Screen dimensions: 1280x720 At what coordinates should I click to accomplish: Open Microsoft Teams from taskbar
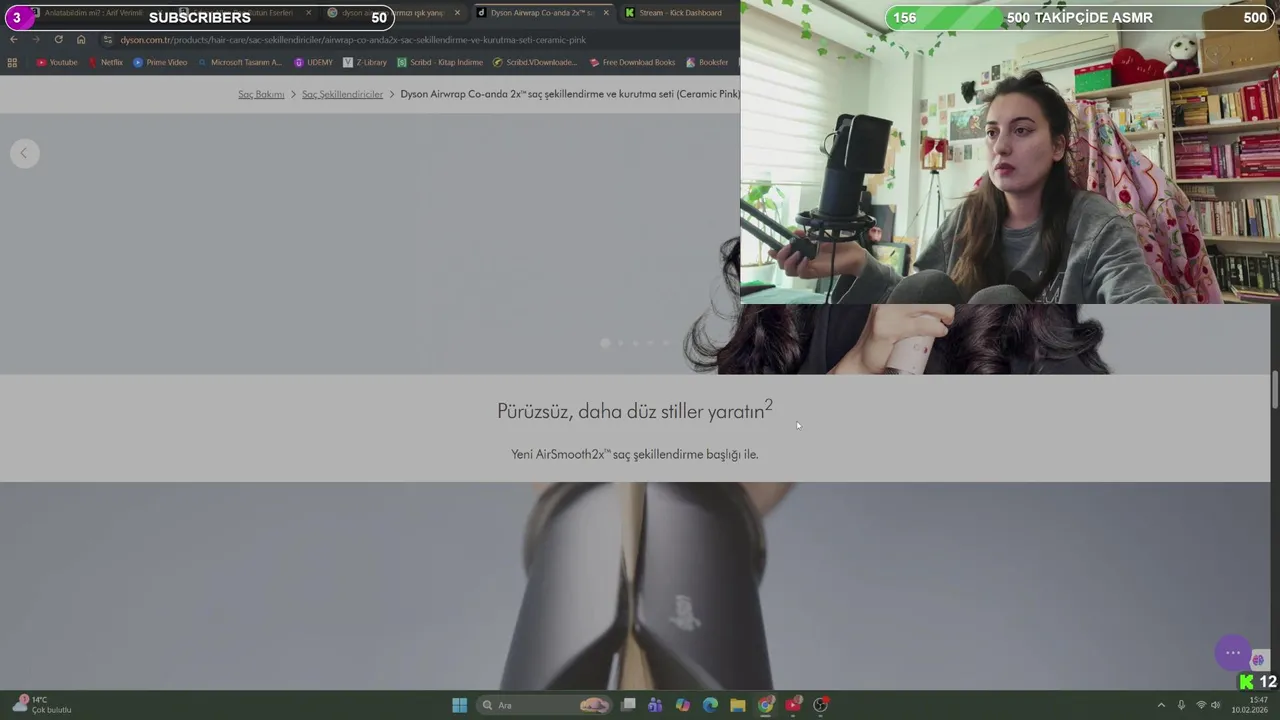(655, 705)
